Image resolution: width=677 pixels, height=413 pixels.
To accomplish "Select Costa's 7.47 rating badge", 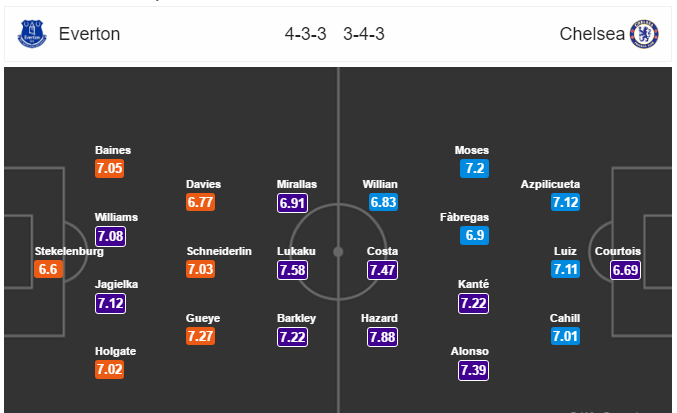I will [x=382, y=270].
